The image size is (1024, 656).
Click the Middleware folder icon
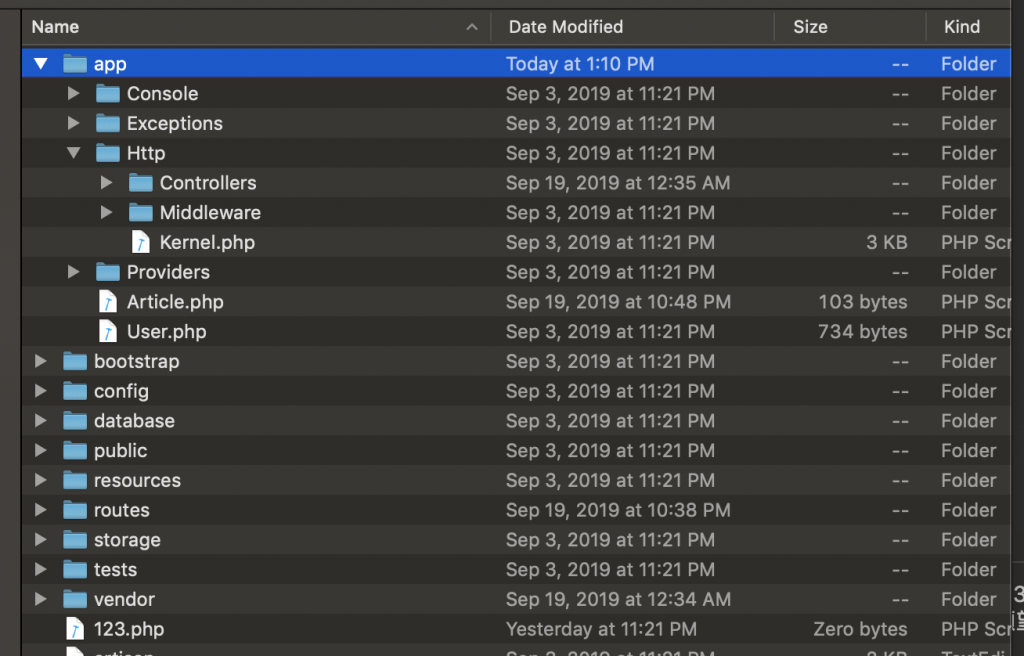pos(141,213)
